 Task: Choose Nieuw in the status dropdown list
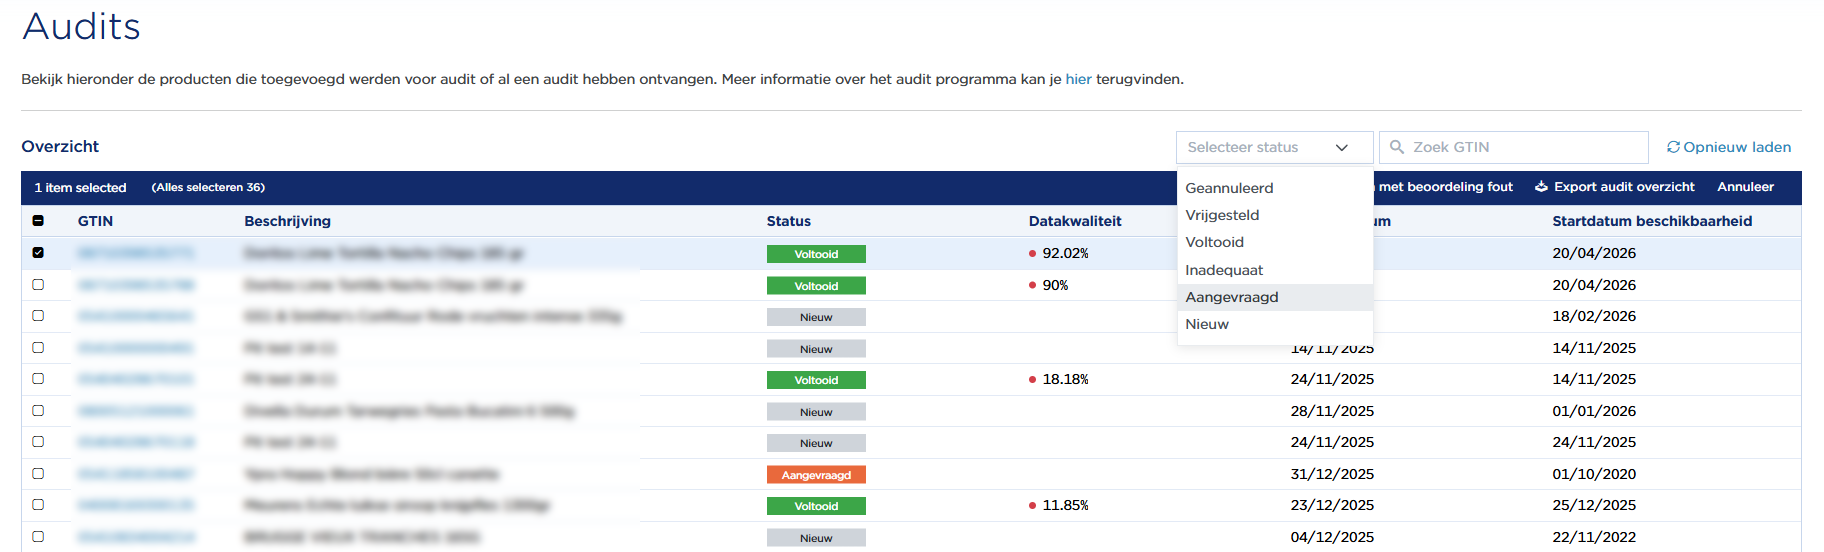point(1275,324)
